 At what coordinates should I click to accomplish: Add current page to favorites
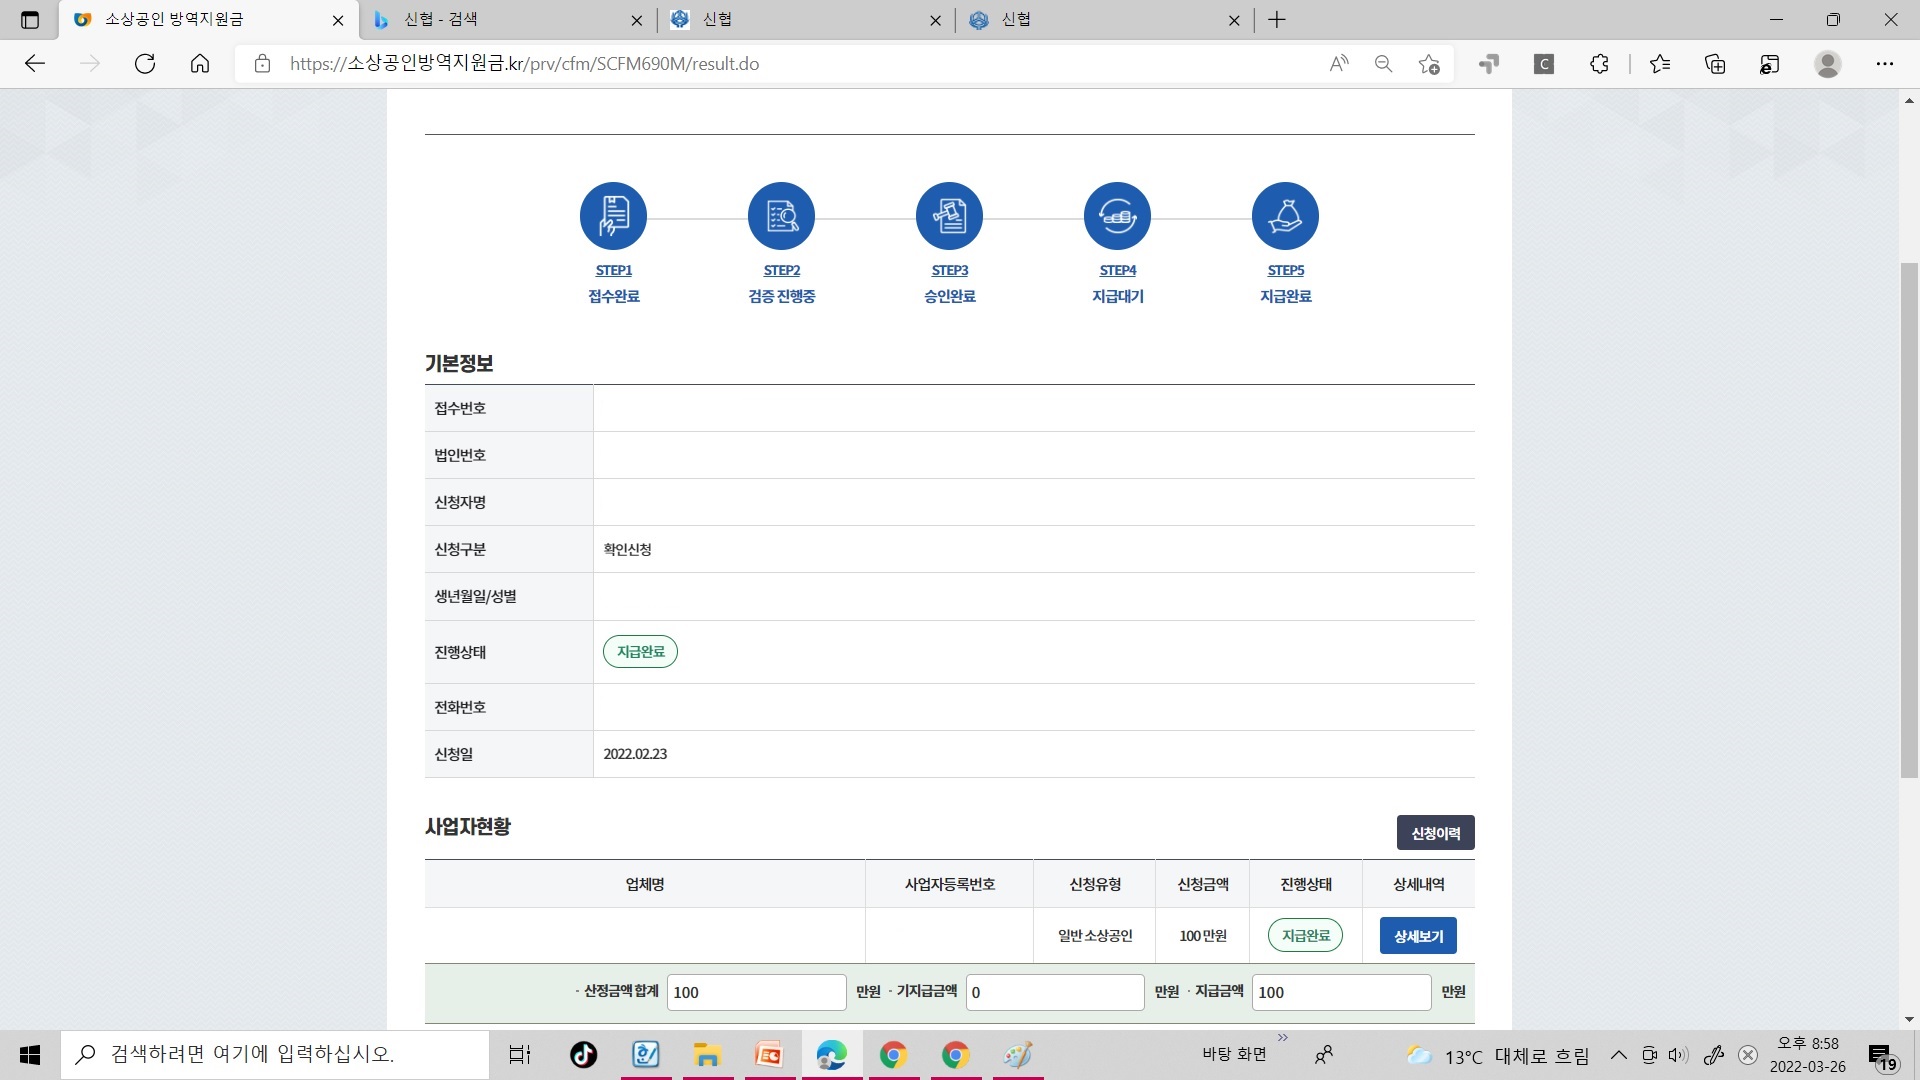tap(1428, 63)
